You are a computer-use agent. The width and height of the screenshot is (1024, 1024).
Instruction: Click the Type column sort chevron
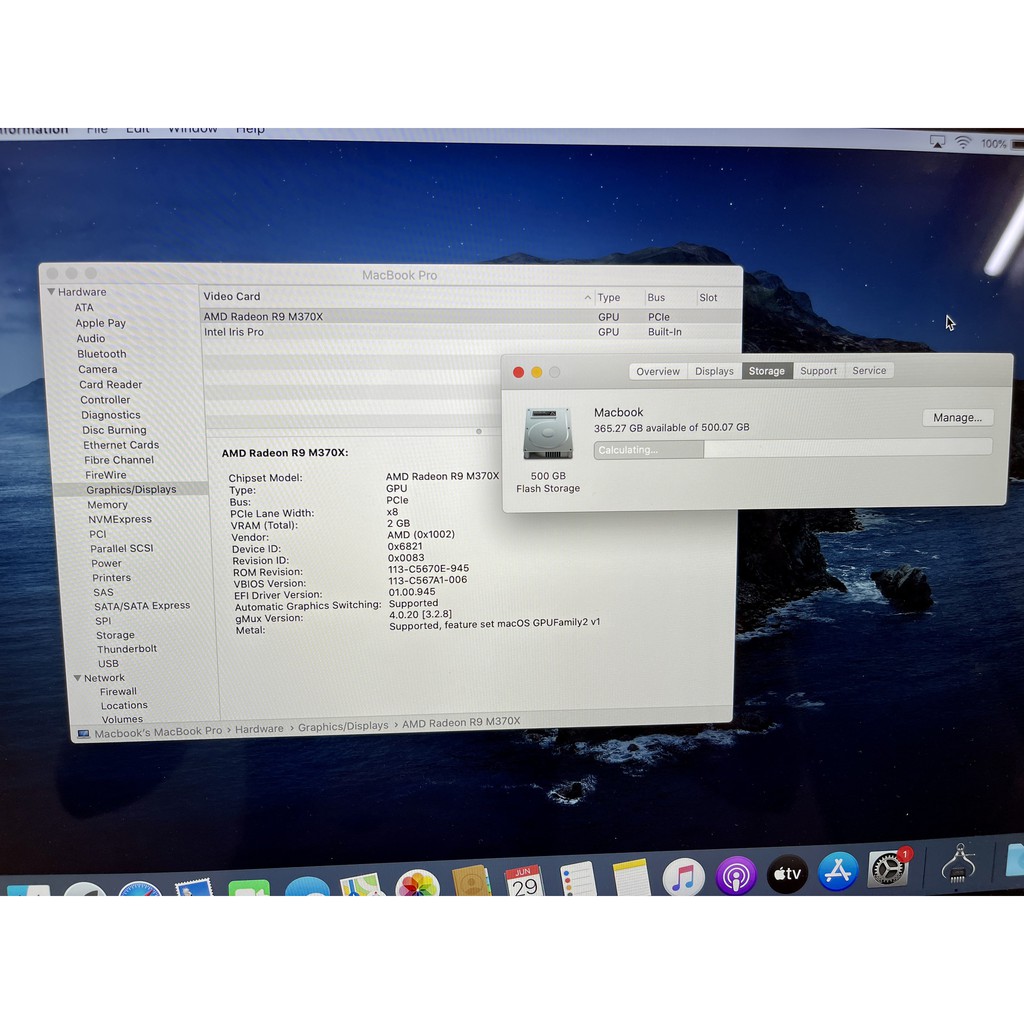[x=588, y=297]
